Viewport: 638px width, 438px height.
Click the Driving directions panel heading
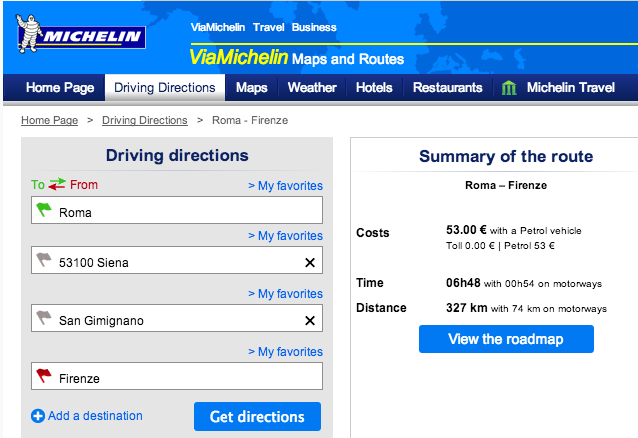[x=177, y=155]
